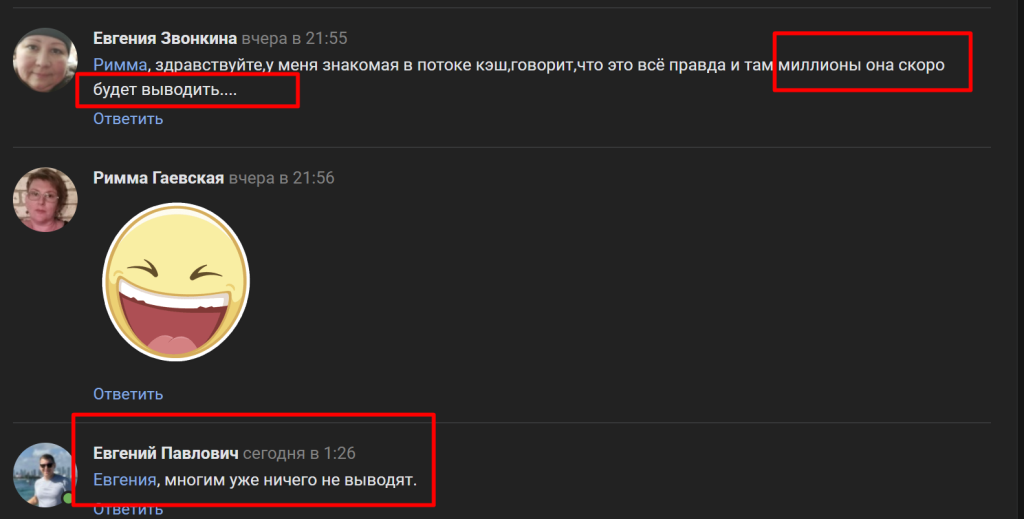Open the comment timestamp вчера в 21:56

(281, 178)
